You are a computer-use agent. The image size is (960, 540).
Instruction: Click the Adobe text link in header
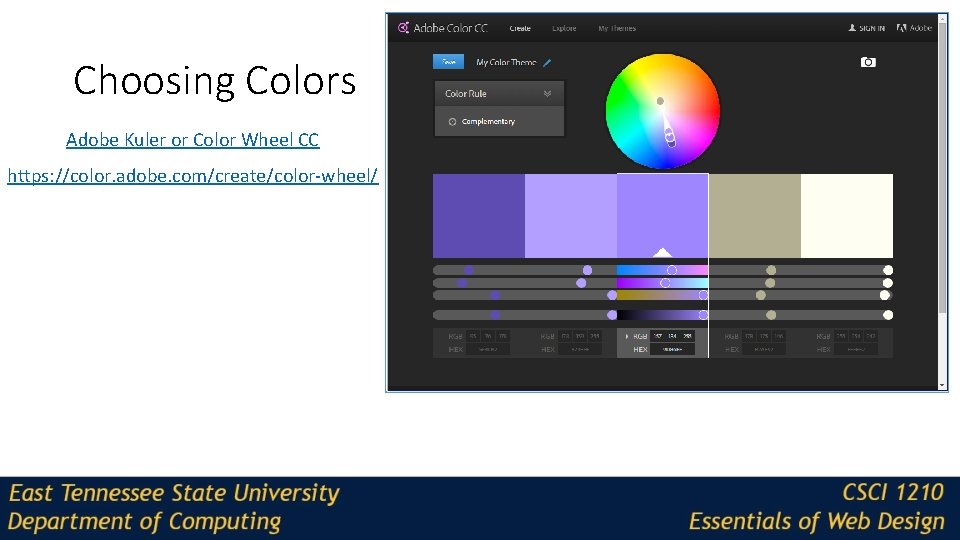[x=920, y=28]
